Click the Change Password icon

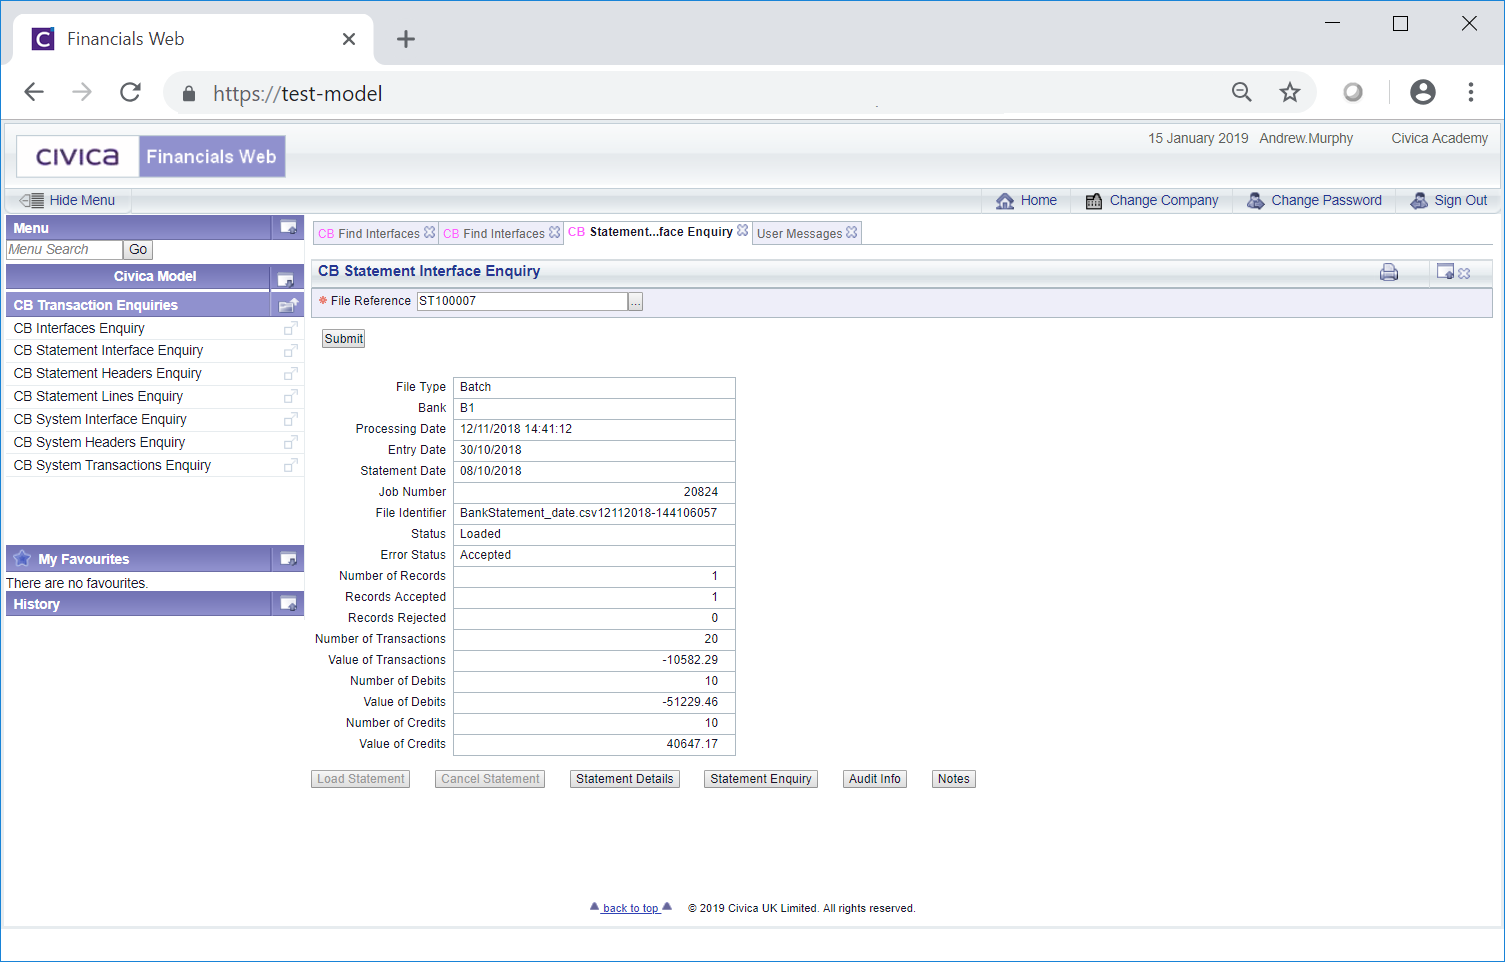click(x=1255, y=201)
